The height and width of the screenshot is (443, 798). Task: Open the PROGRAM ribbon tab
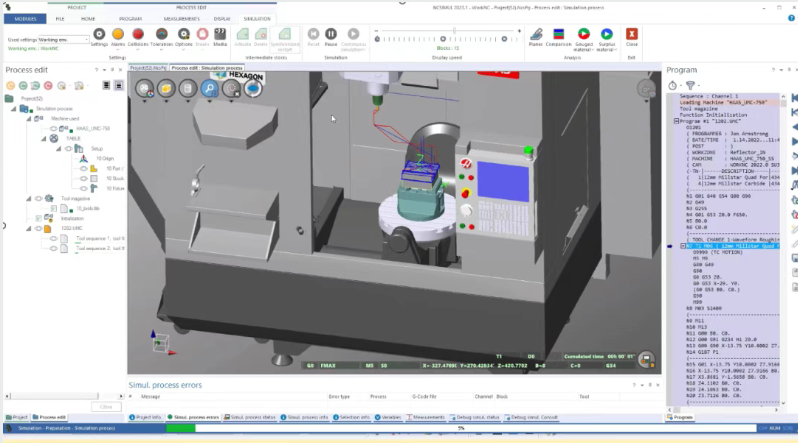pos(130,18)
